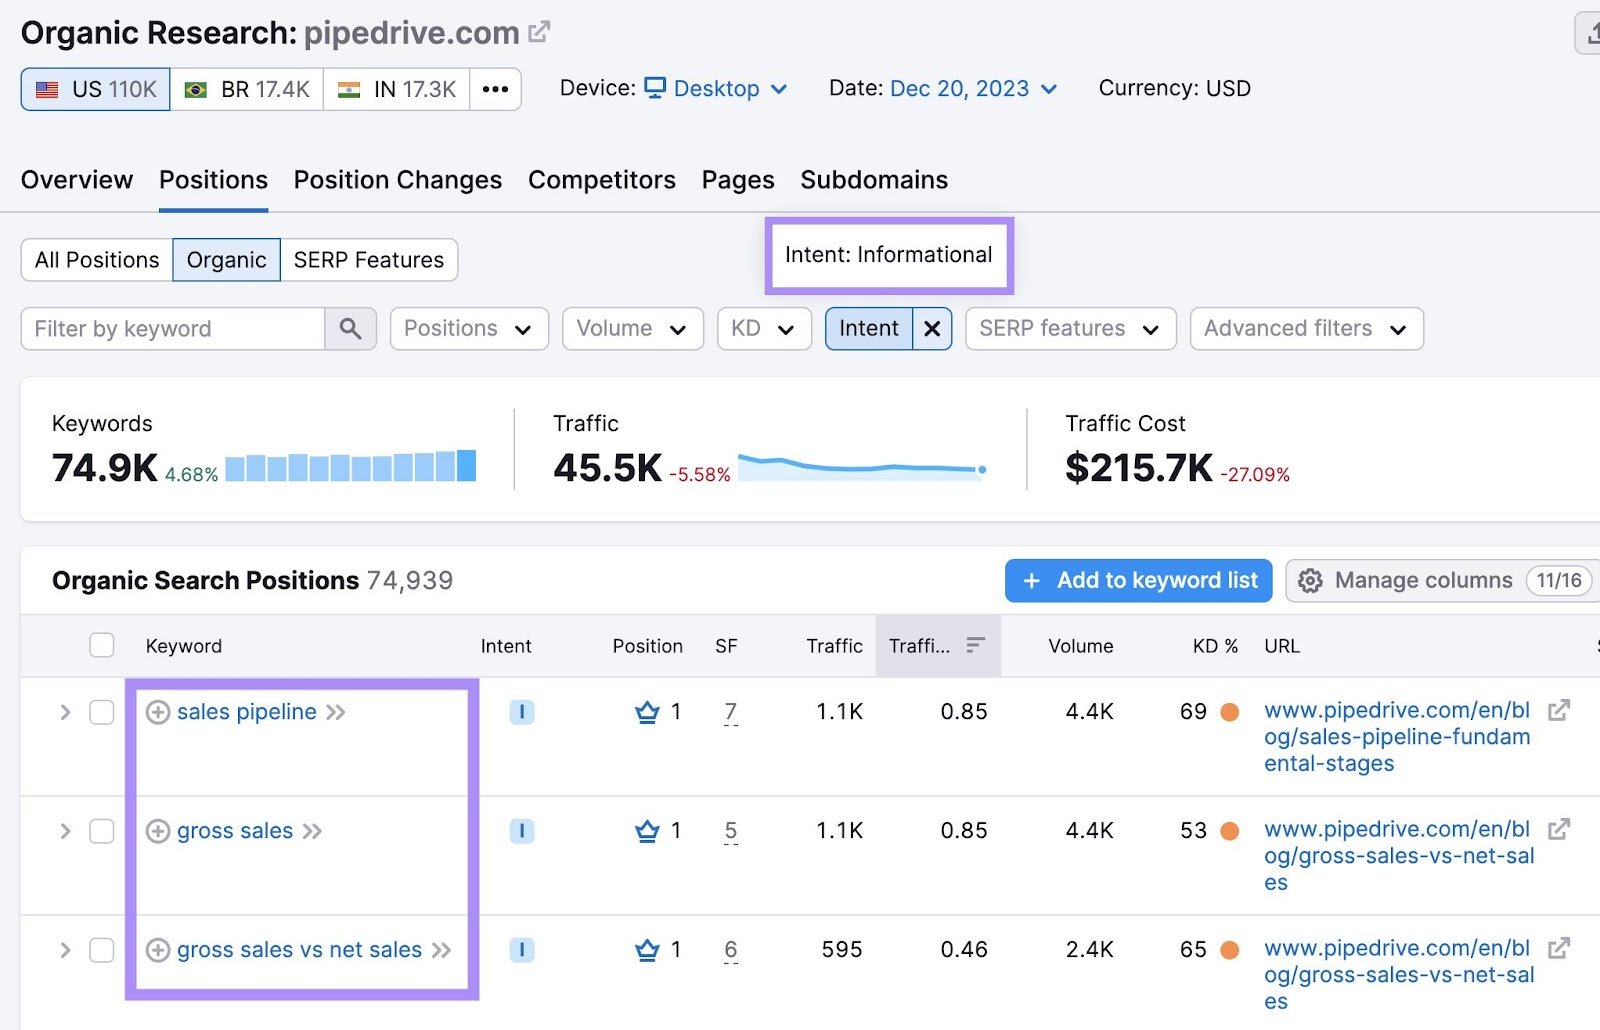Expand the sales pipeline row chevron
This screenshot has width=1600, height=1030.
(x=64, y=712)
